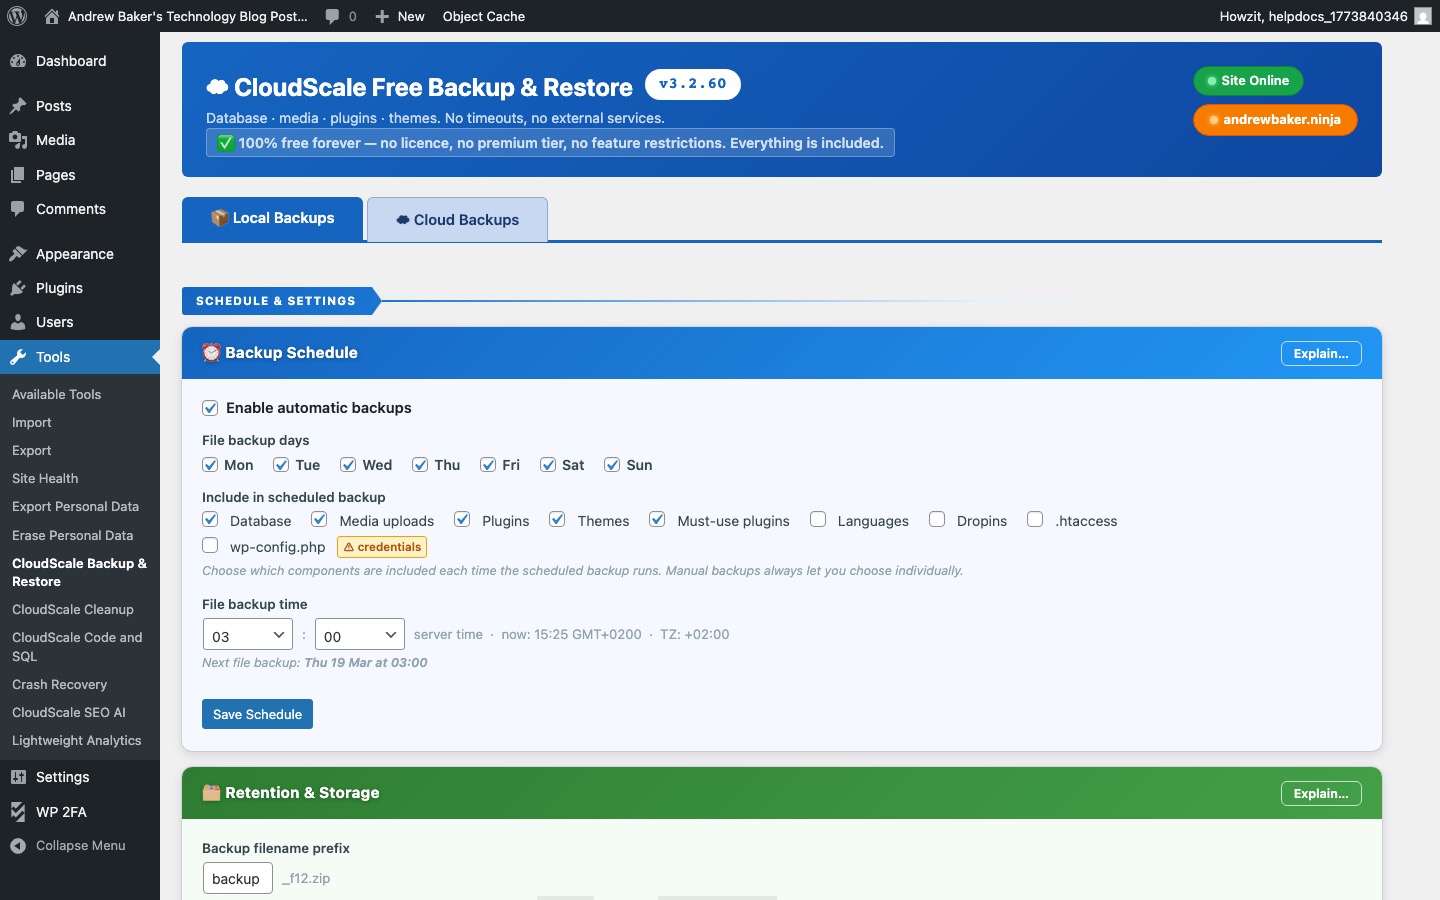The height and width of the screenshot is (900, 1440).
Task: Click the WordPress logo in admin bar
Action: 16,16
